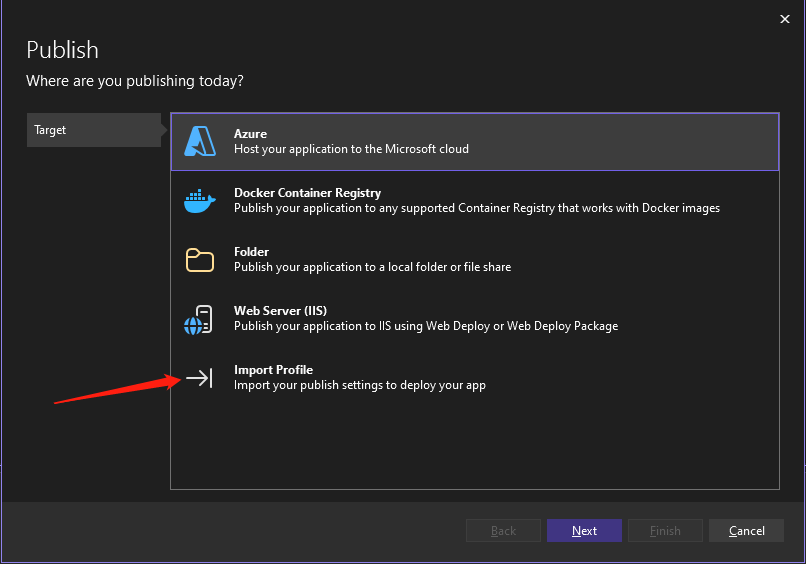The image size is (806, 564).
Task: Select the Import Profile title
Action: [273, 370]
